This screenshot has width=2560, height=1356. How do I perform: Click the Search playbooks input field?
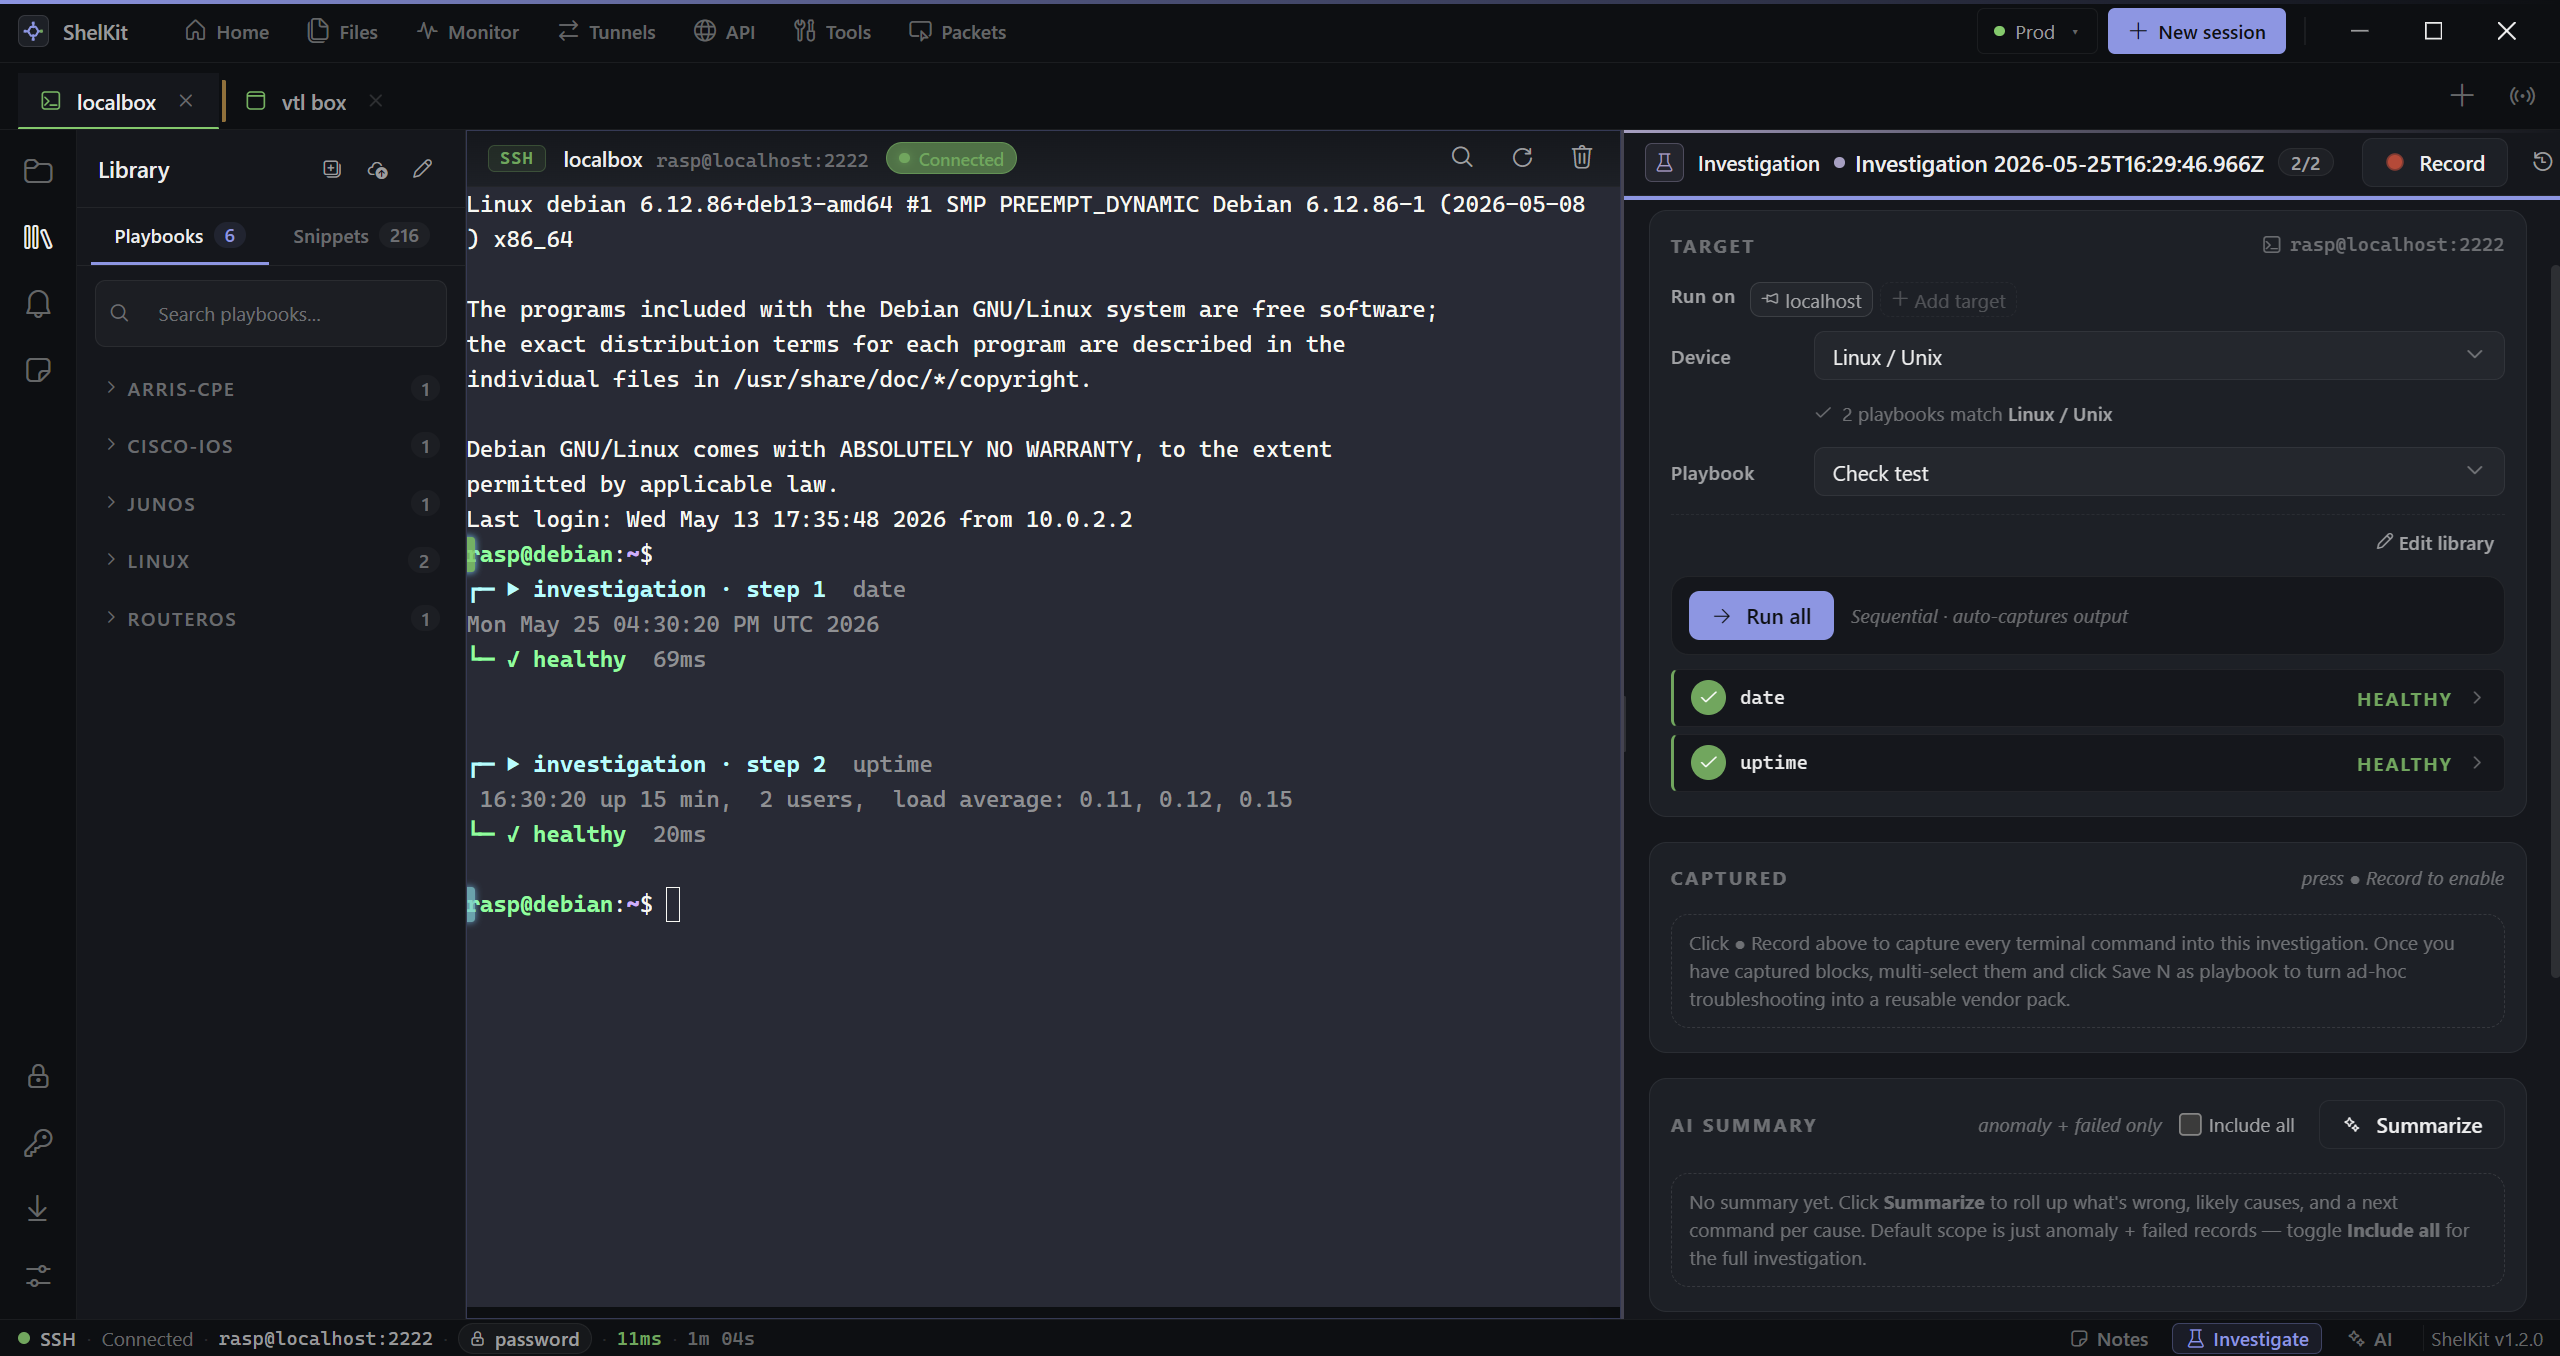click(270, 314)
